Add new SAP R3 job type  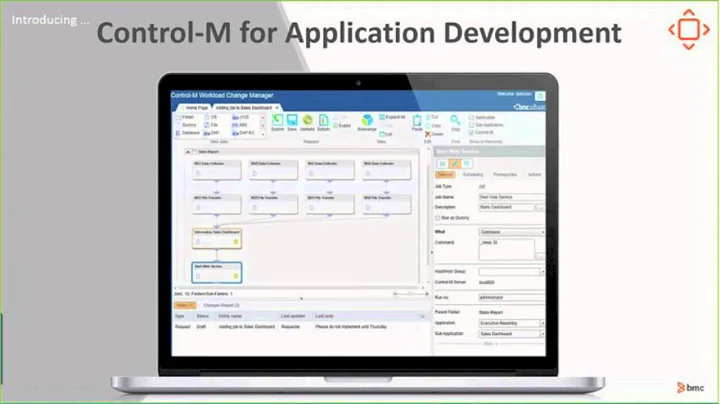click(x=243, y=133)
